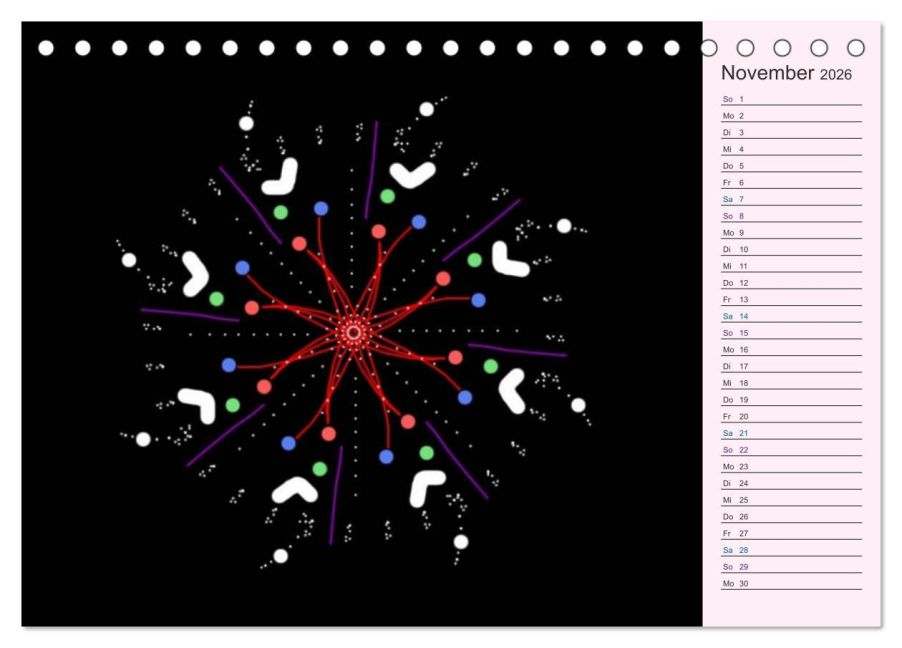The width and height of the screenshot is (902, 648).
Task: Select the calendar row "Di 17"
Action: tap(792, 366)
